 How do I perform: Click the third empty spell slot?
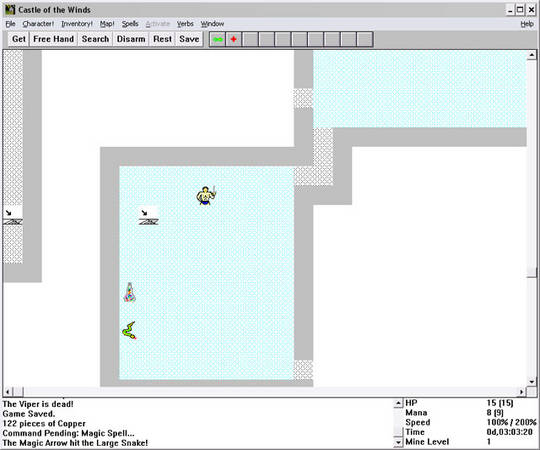[283, 39]
